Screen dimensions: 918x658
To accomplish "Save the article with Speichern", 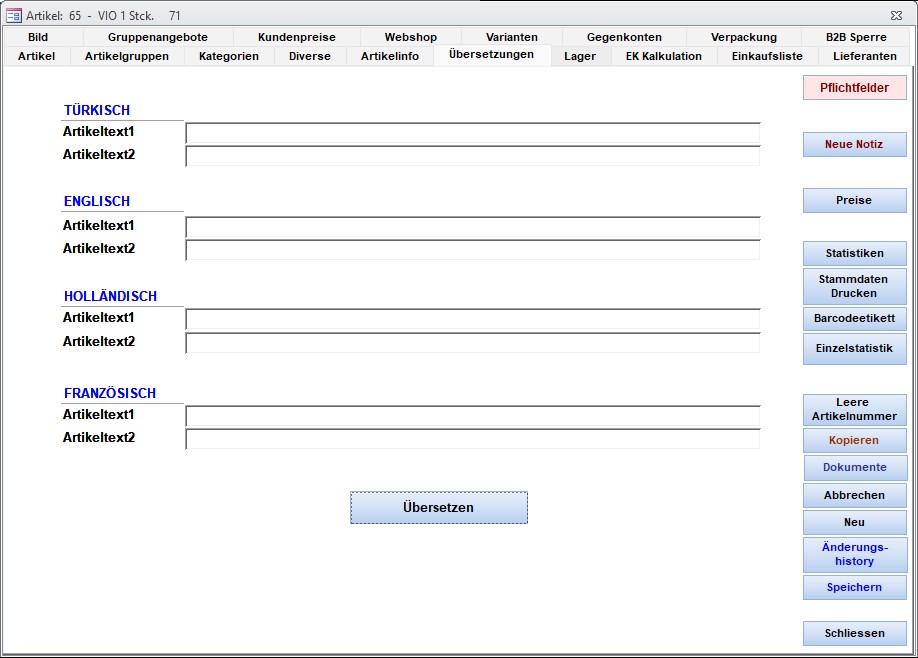I will (x=854, y=588).
